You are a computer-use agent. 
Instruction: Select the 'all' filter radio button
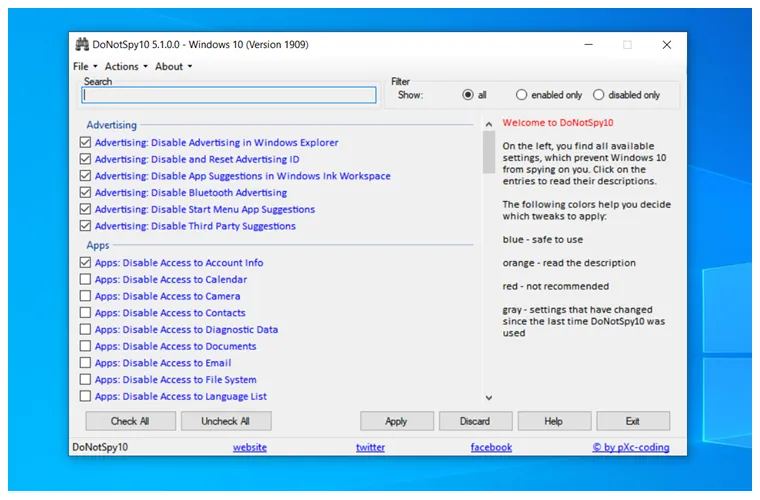(x=468, y=95)
